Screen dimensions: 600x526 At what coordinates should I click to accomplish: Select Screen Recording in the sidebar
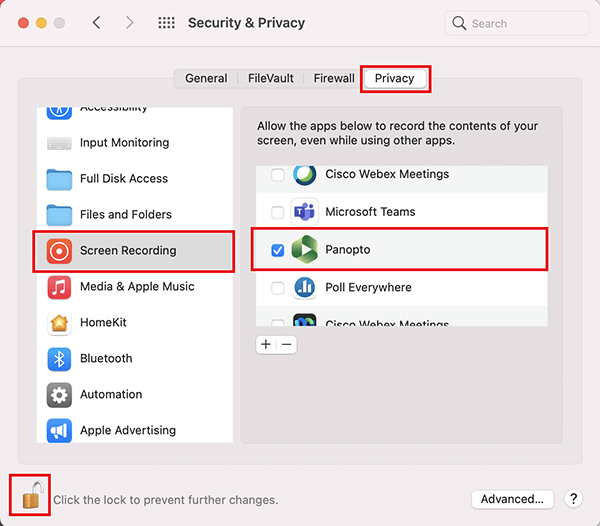(x=134, y=251)
